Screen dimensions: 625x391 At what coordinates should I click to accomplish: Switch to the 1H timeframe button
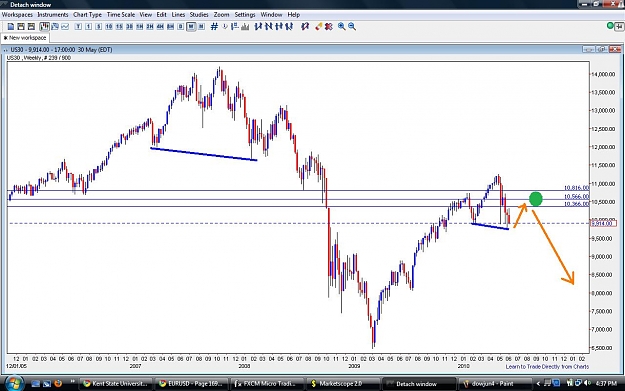click(140, 27)
